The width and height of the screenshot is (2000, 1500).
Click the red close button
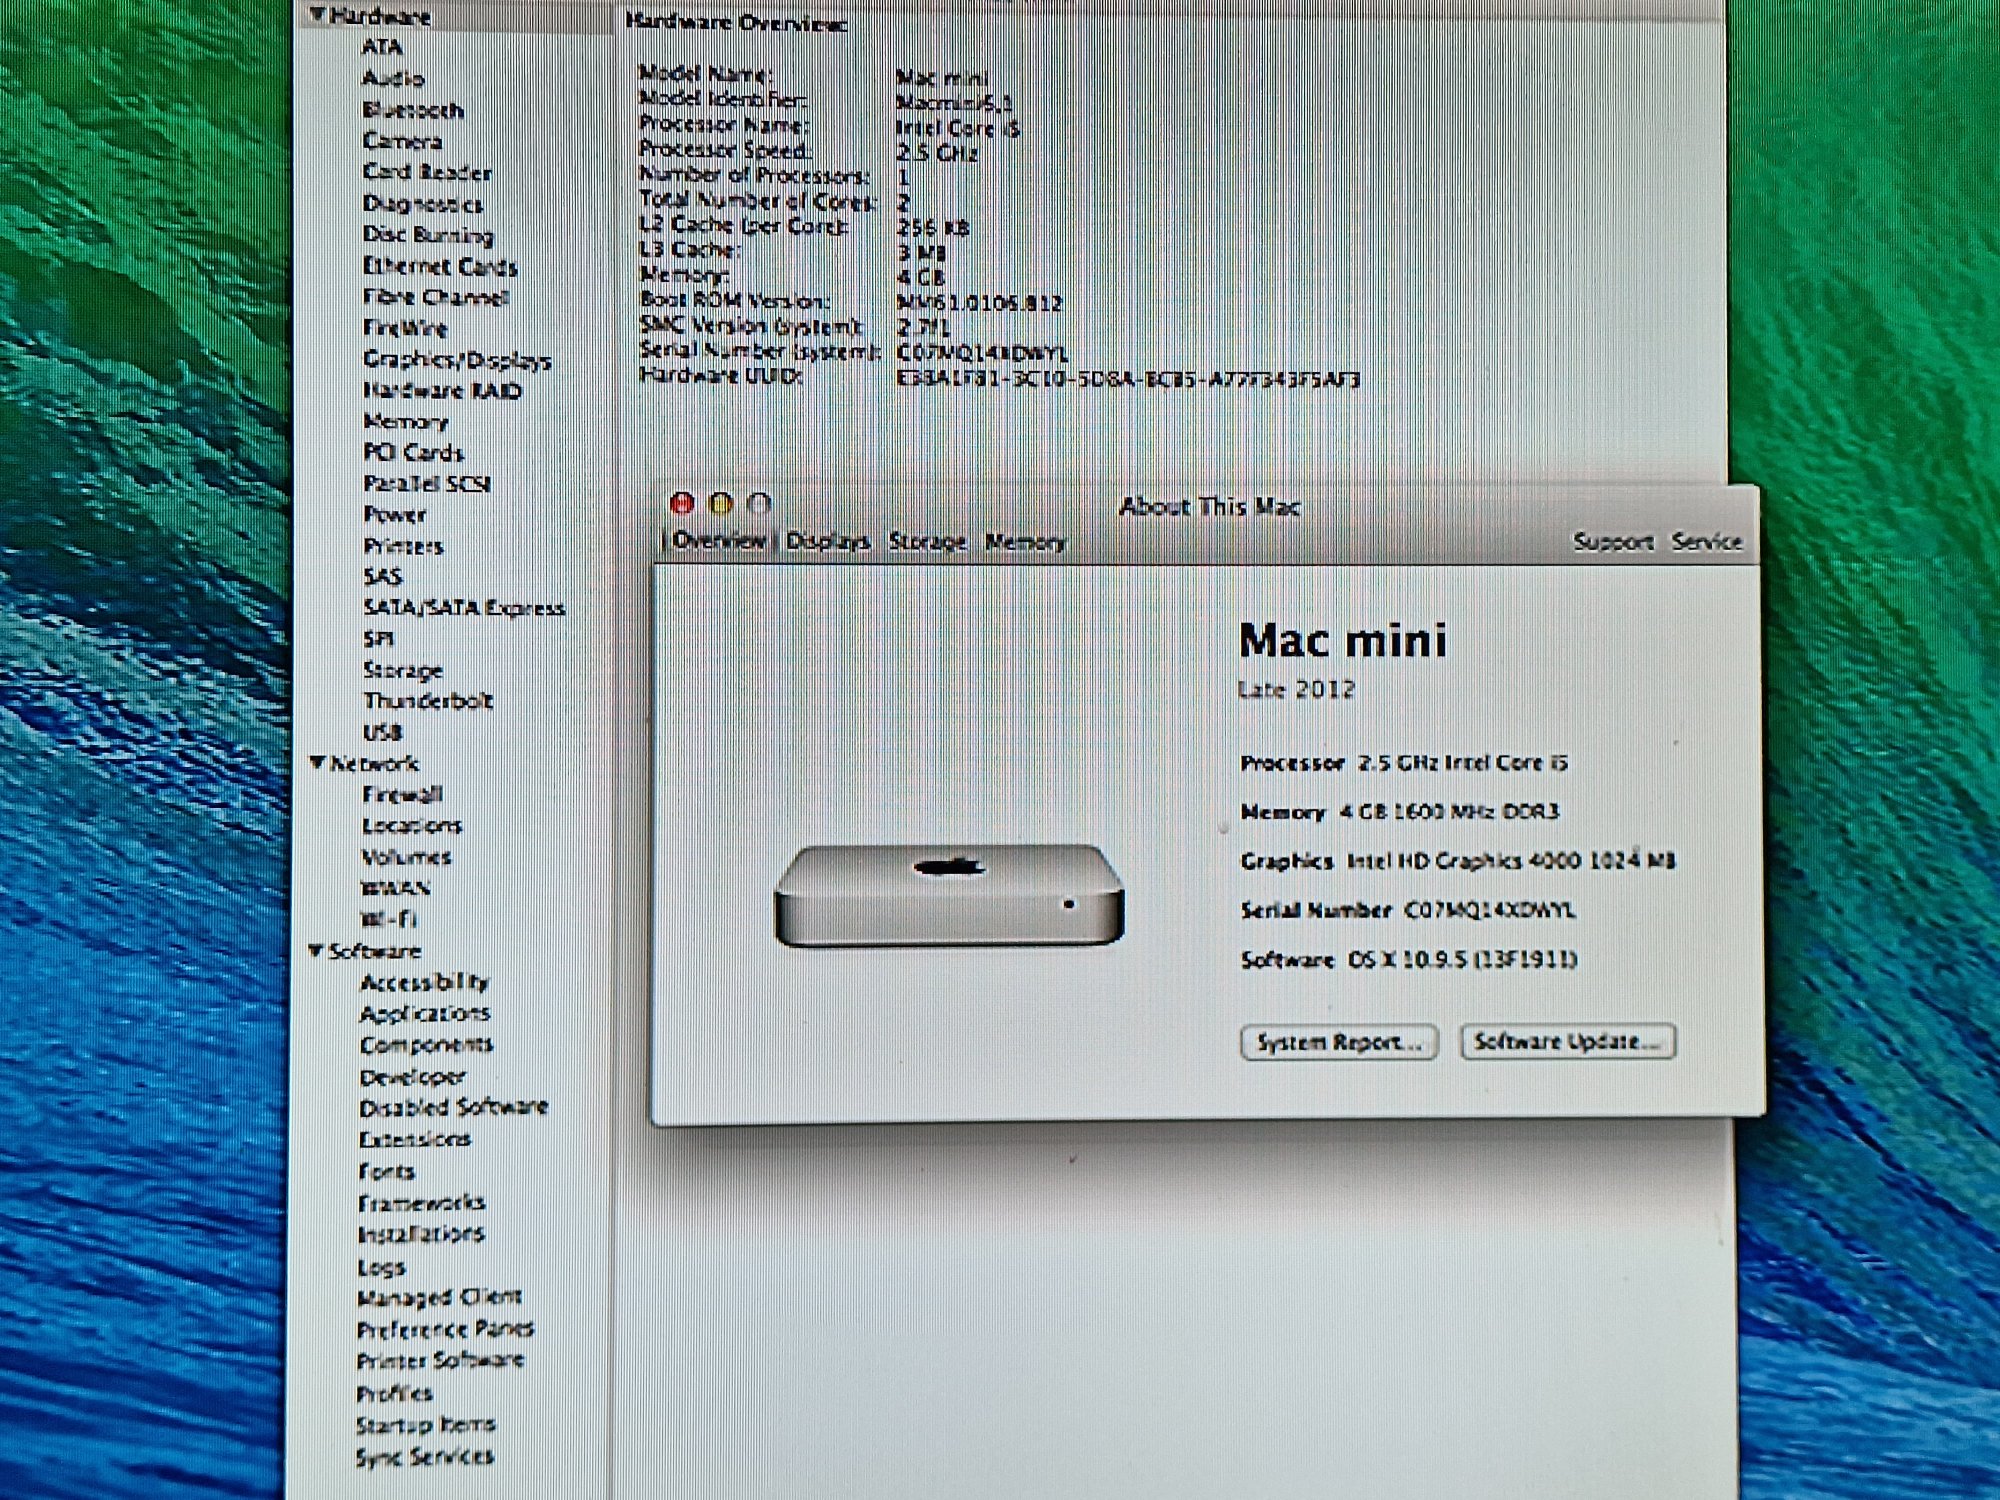(x=683, y=503)
